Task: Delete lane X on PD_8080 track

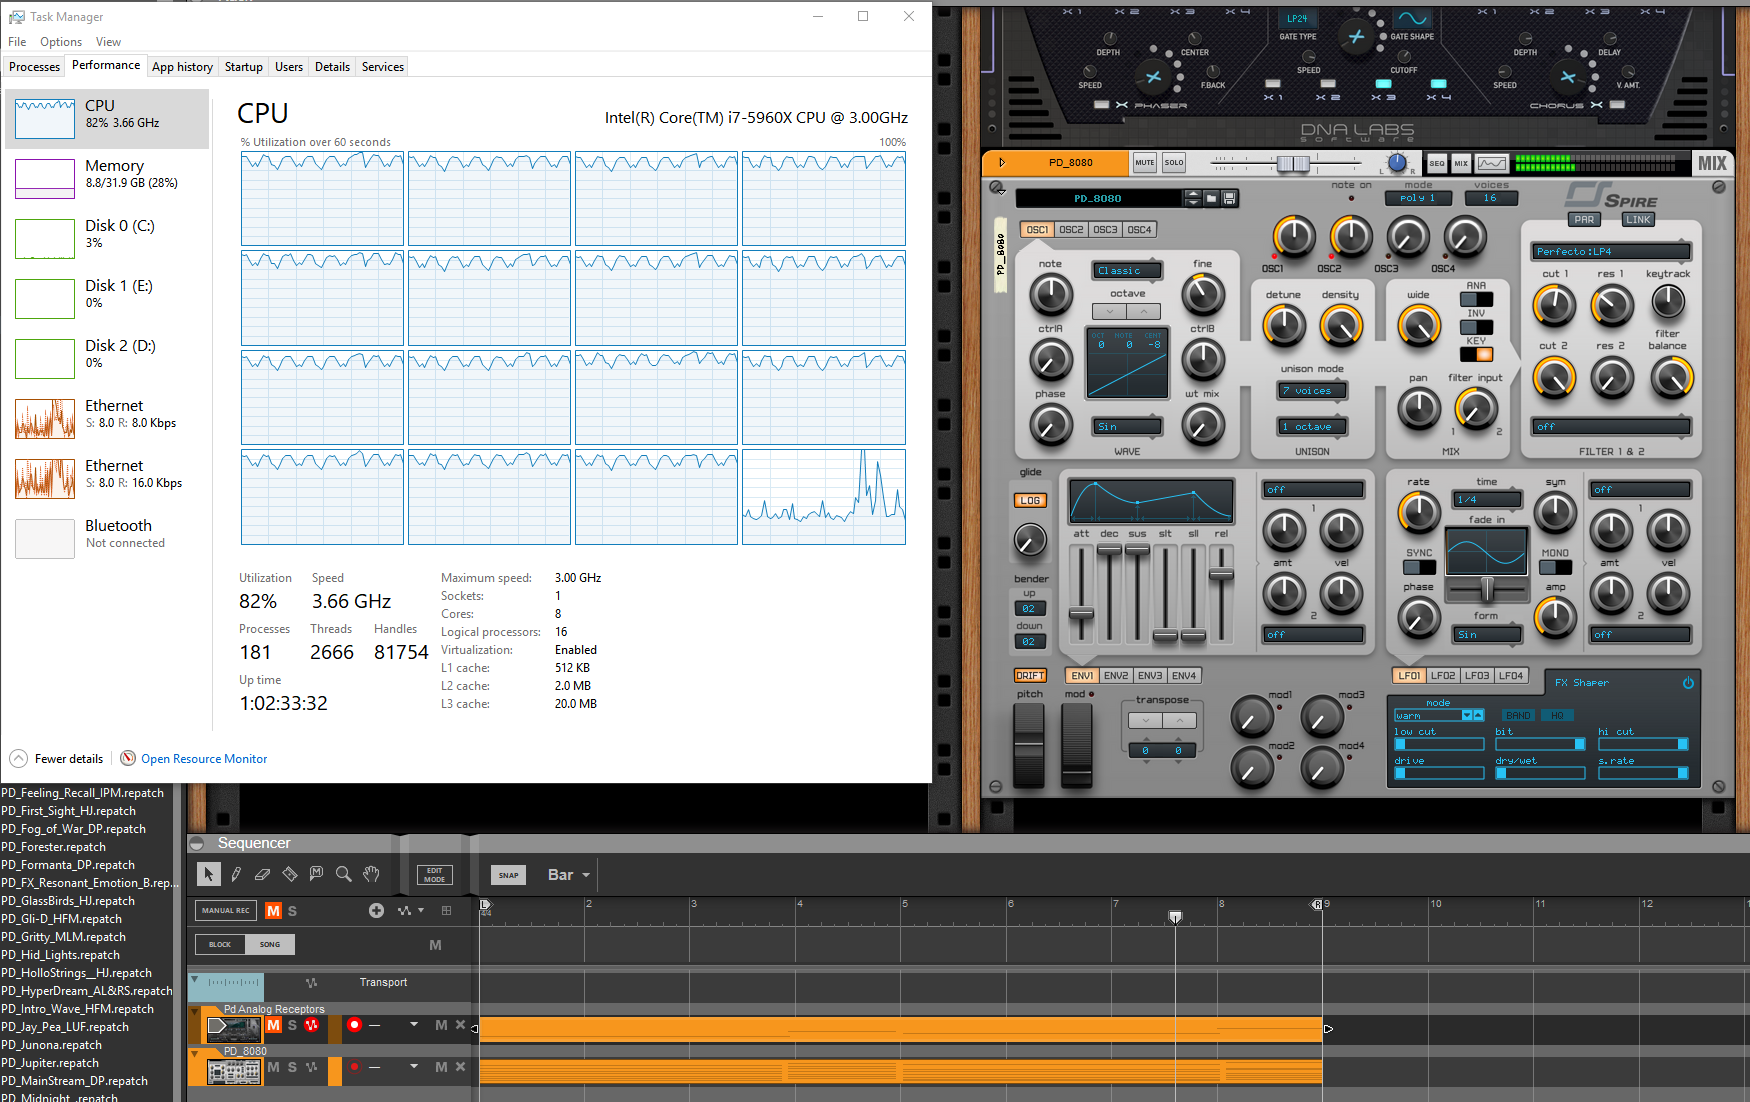Action: [461, 1067]
